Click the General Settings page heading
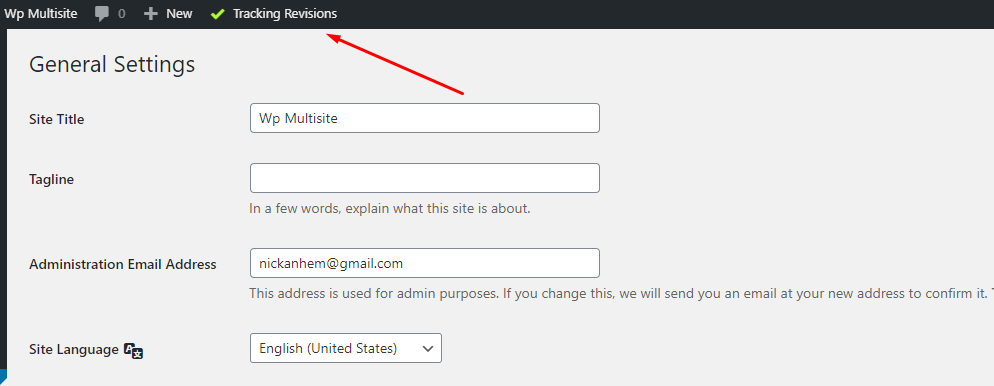The height and width of the screenshot is (386, 994). 112,65
